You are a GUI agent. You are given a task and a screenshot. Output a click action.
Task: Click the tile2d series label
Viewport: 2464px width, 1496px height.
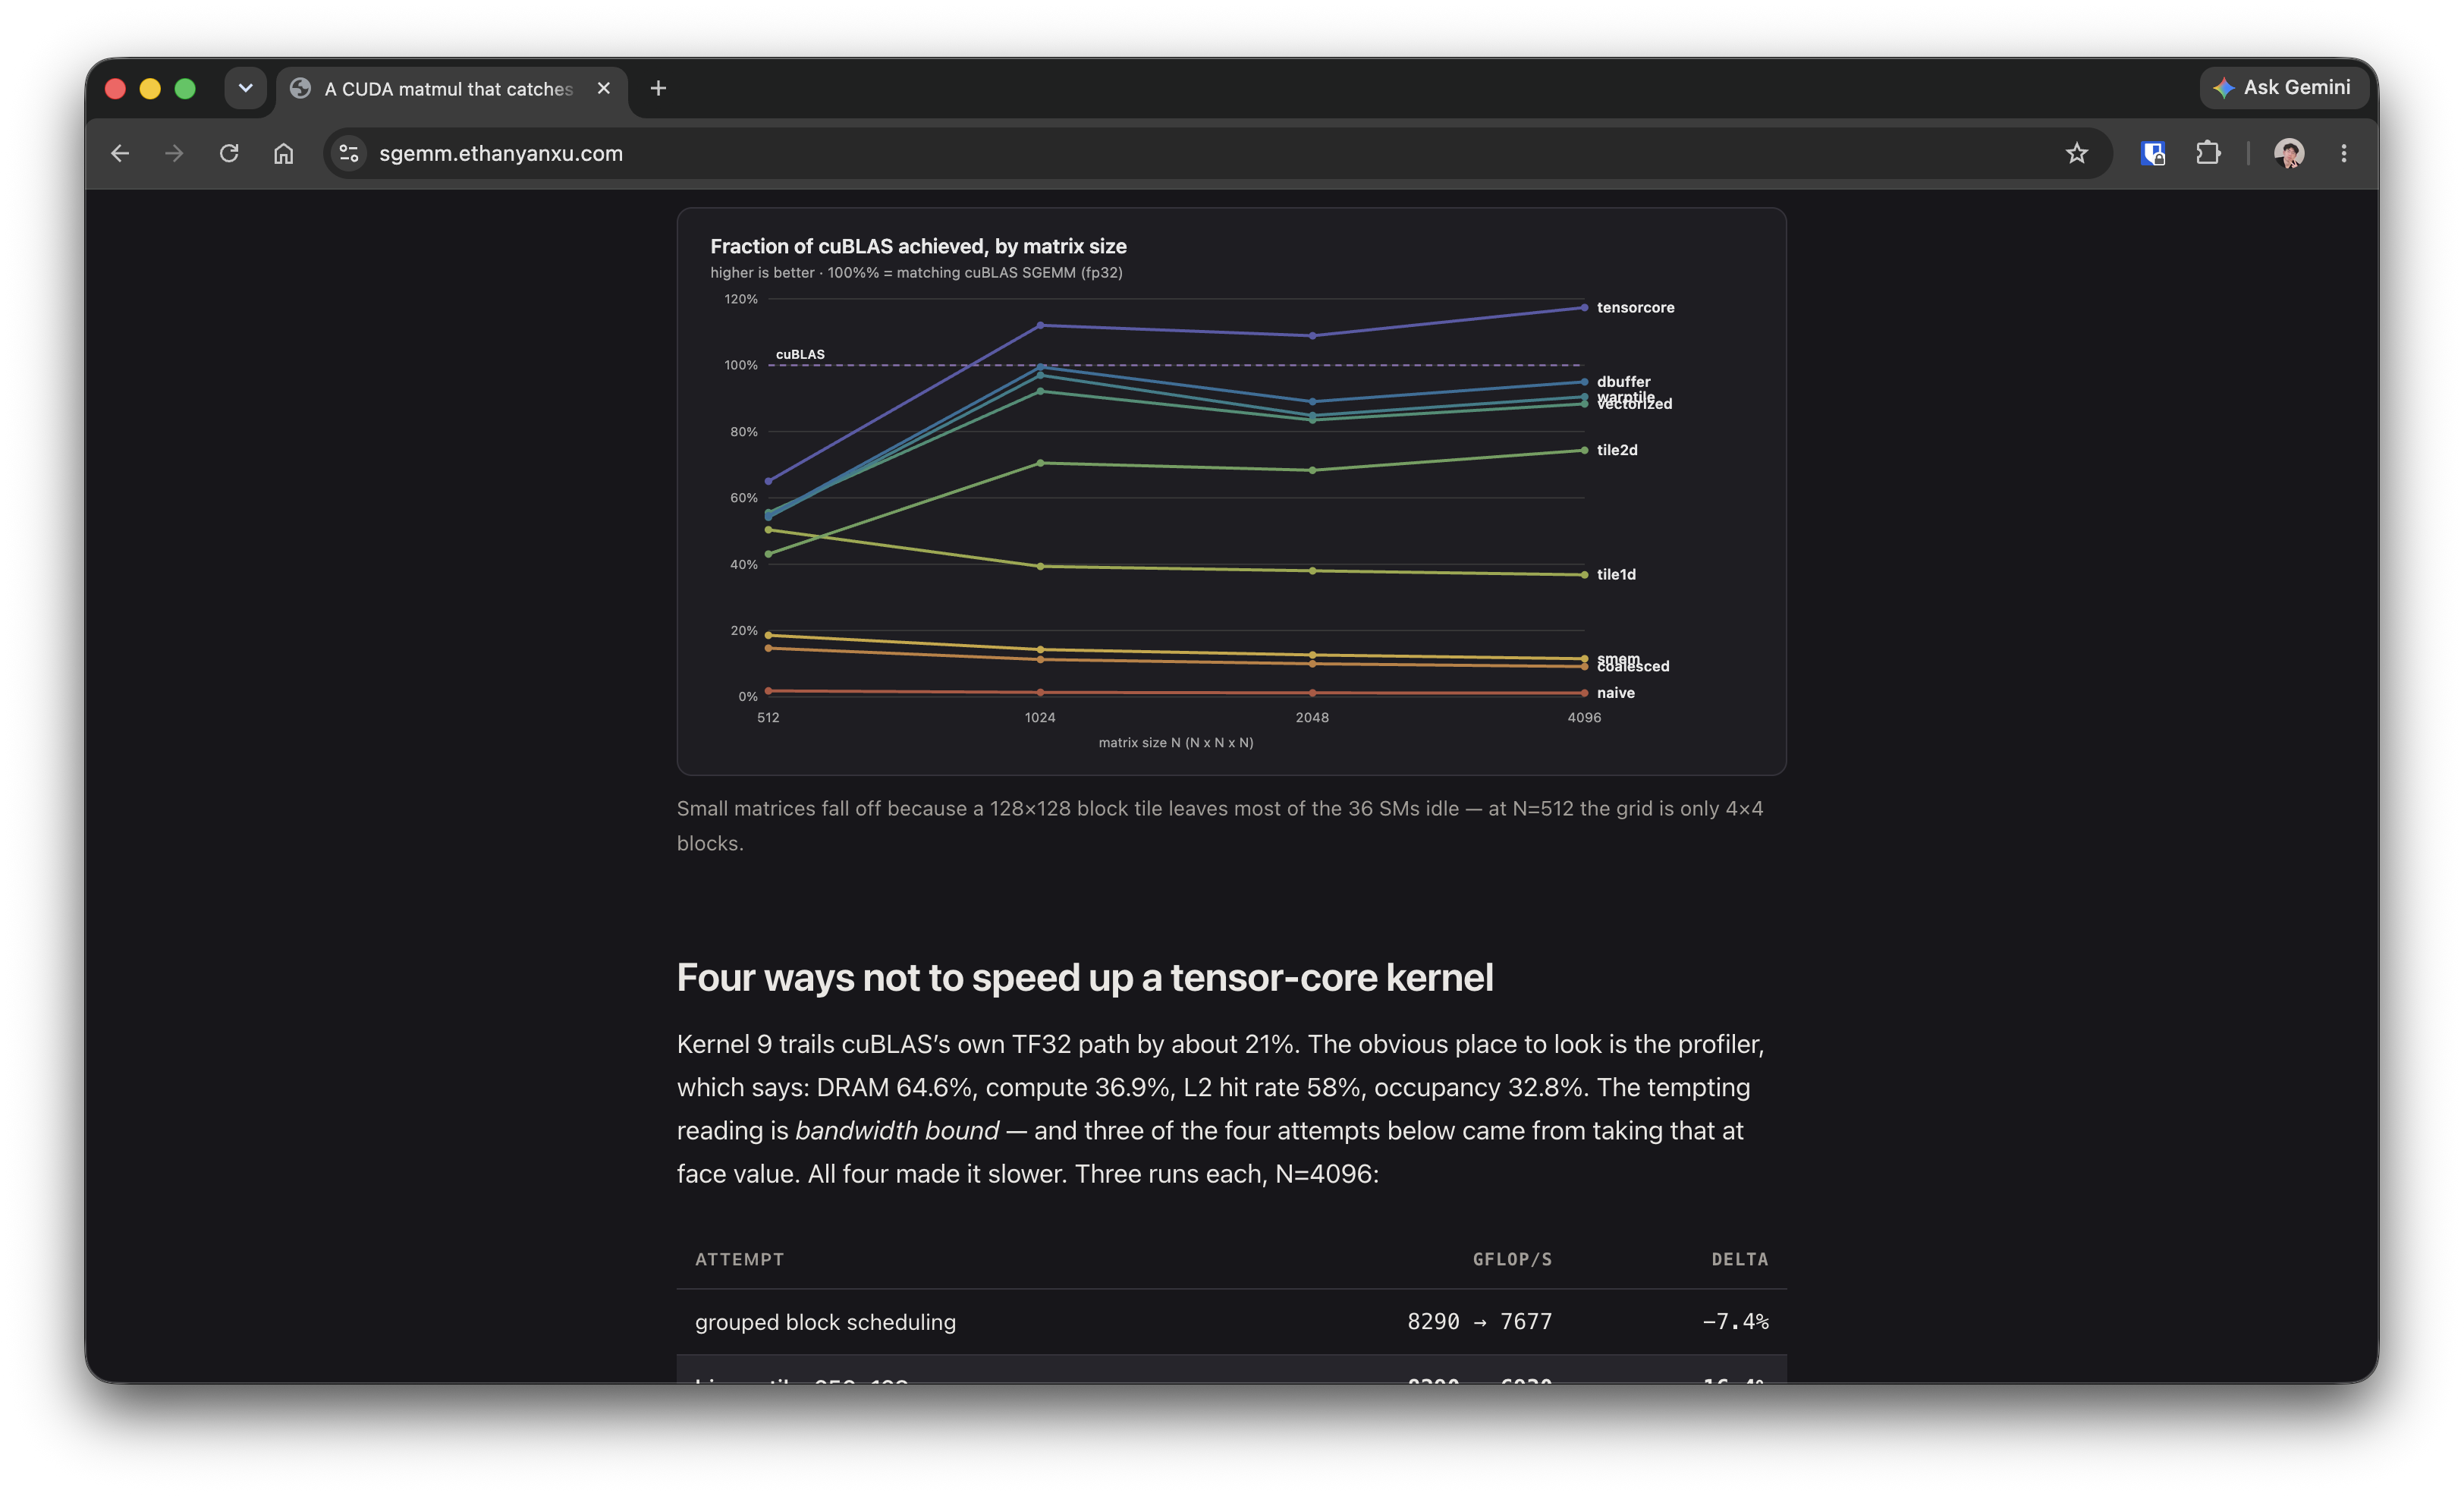(x=1617, y=450)
